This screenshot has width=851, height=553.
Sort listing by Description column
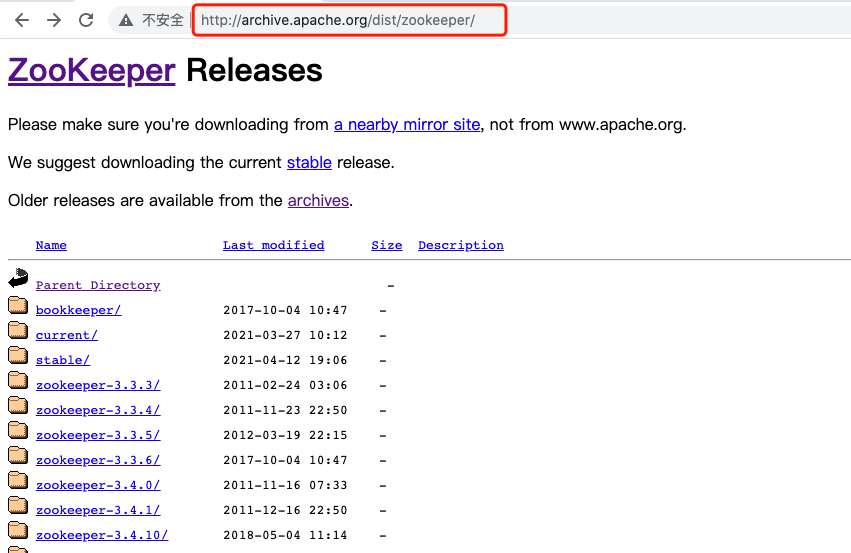(461, 245)
